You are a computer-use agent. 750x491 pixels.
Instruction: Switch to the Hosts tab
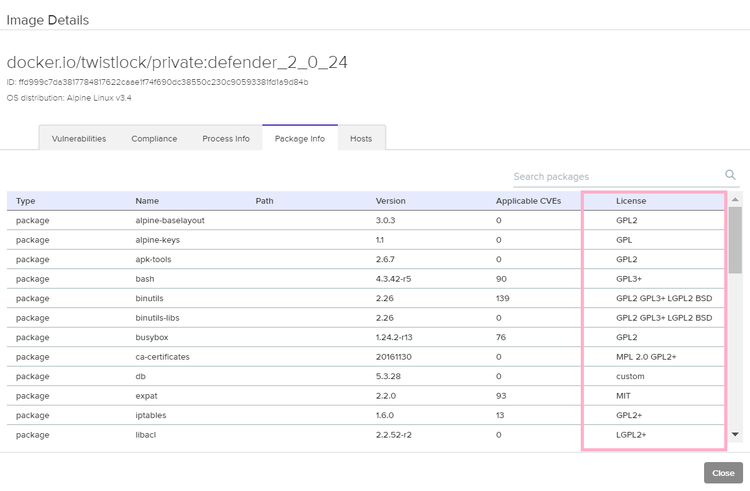coord(361,139)
